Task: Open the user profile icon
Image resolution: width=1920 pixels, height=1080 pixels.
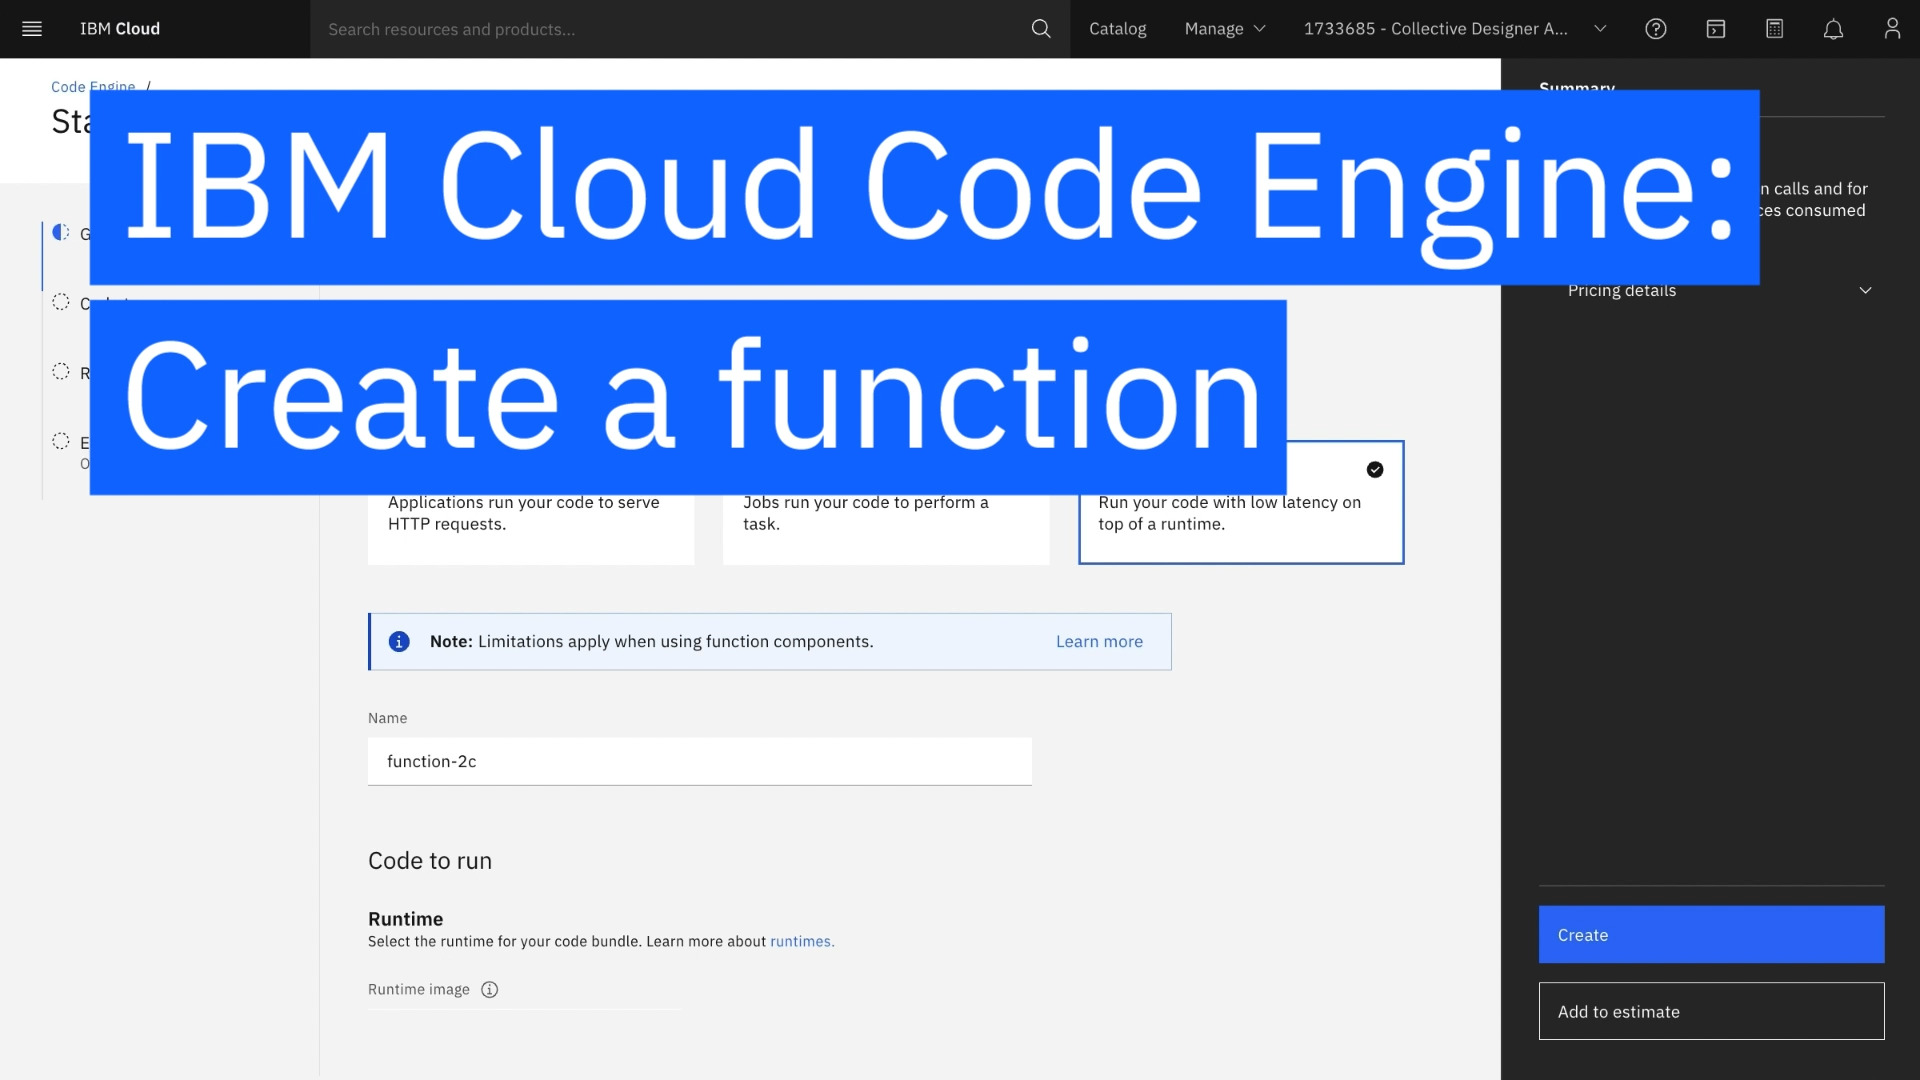Action: (x=1892, y=29)
